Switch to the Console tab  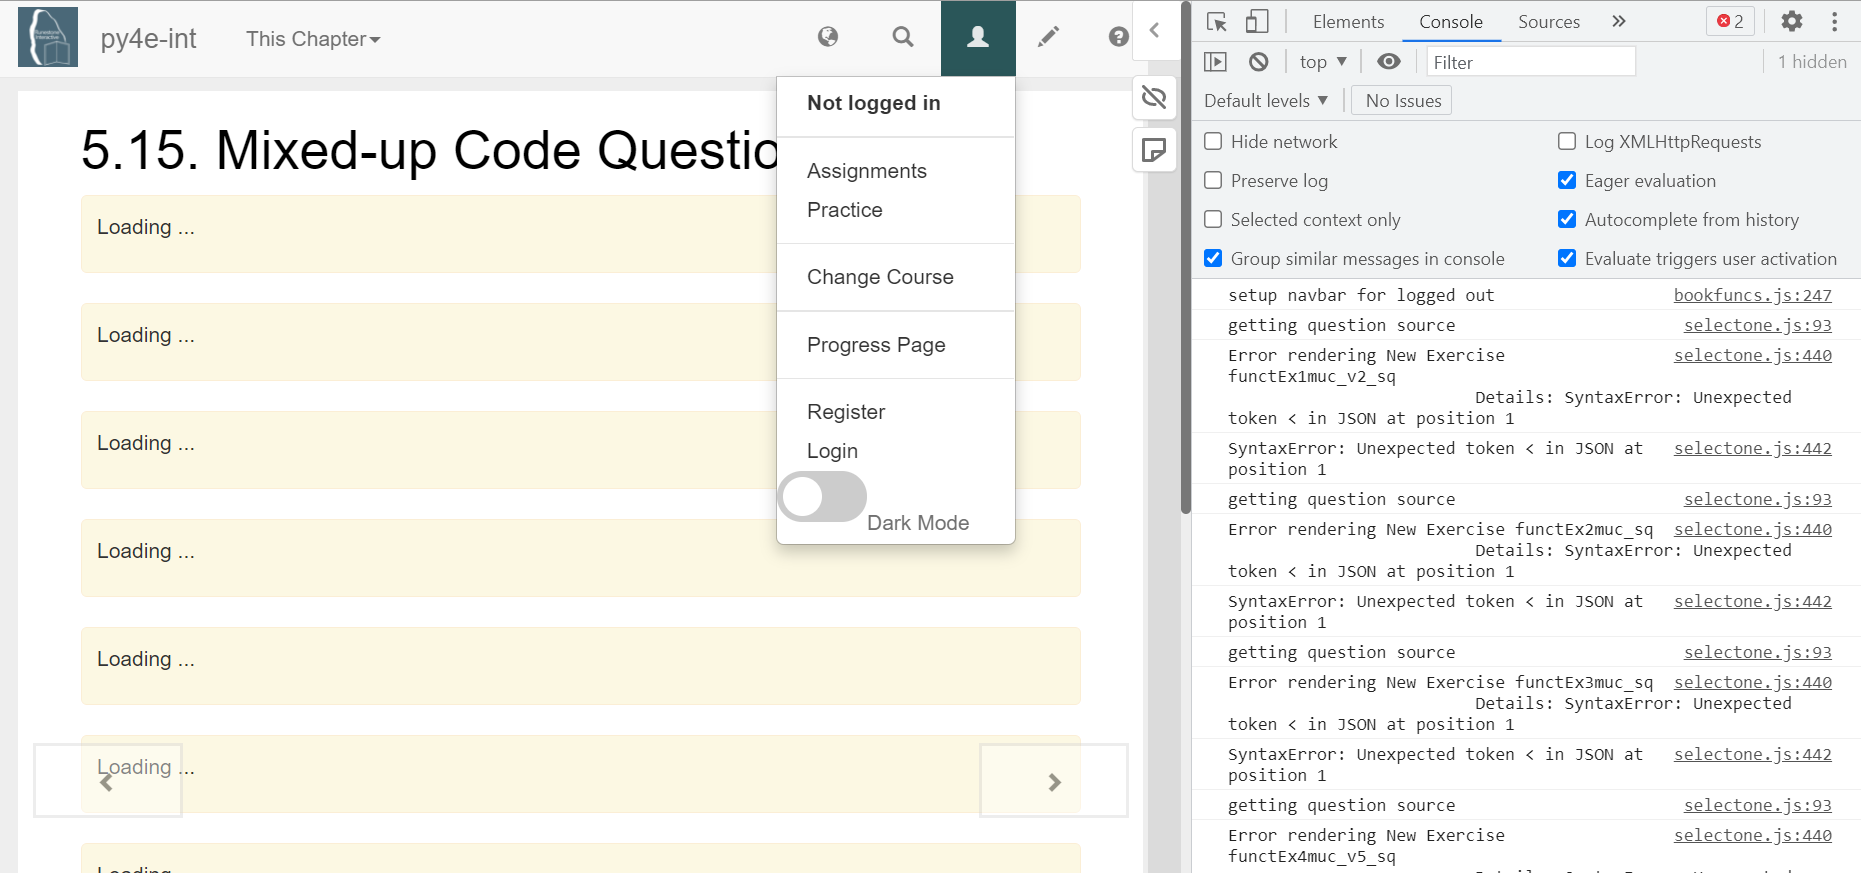[1451, 21]
